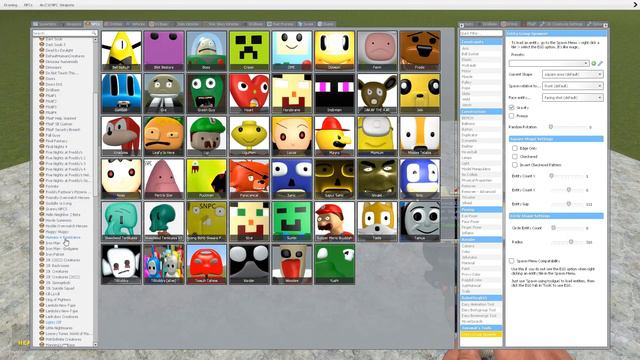The height and width of the screenshot is (360, 640).
Task: Spawn the green Yoshi thumbnail
Action: coord(334,264)
